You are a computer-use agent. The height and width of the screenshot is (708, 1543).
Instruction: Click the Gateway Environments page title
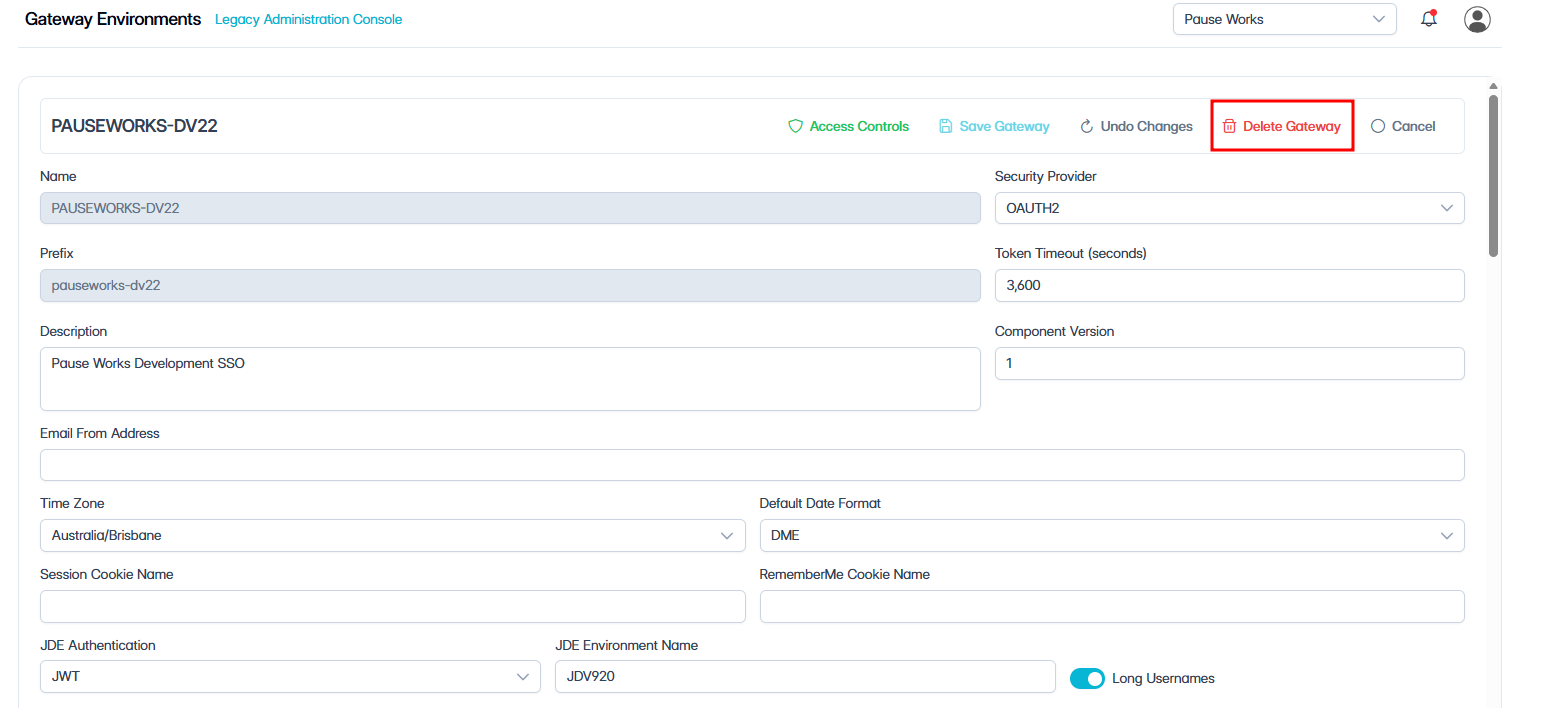coord(113,19)
